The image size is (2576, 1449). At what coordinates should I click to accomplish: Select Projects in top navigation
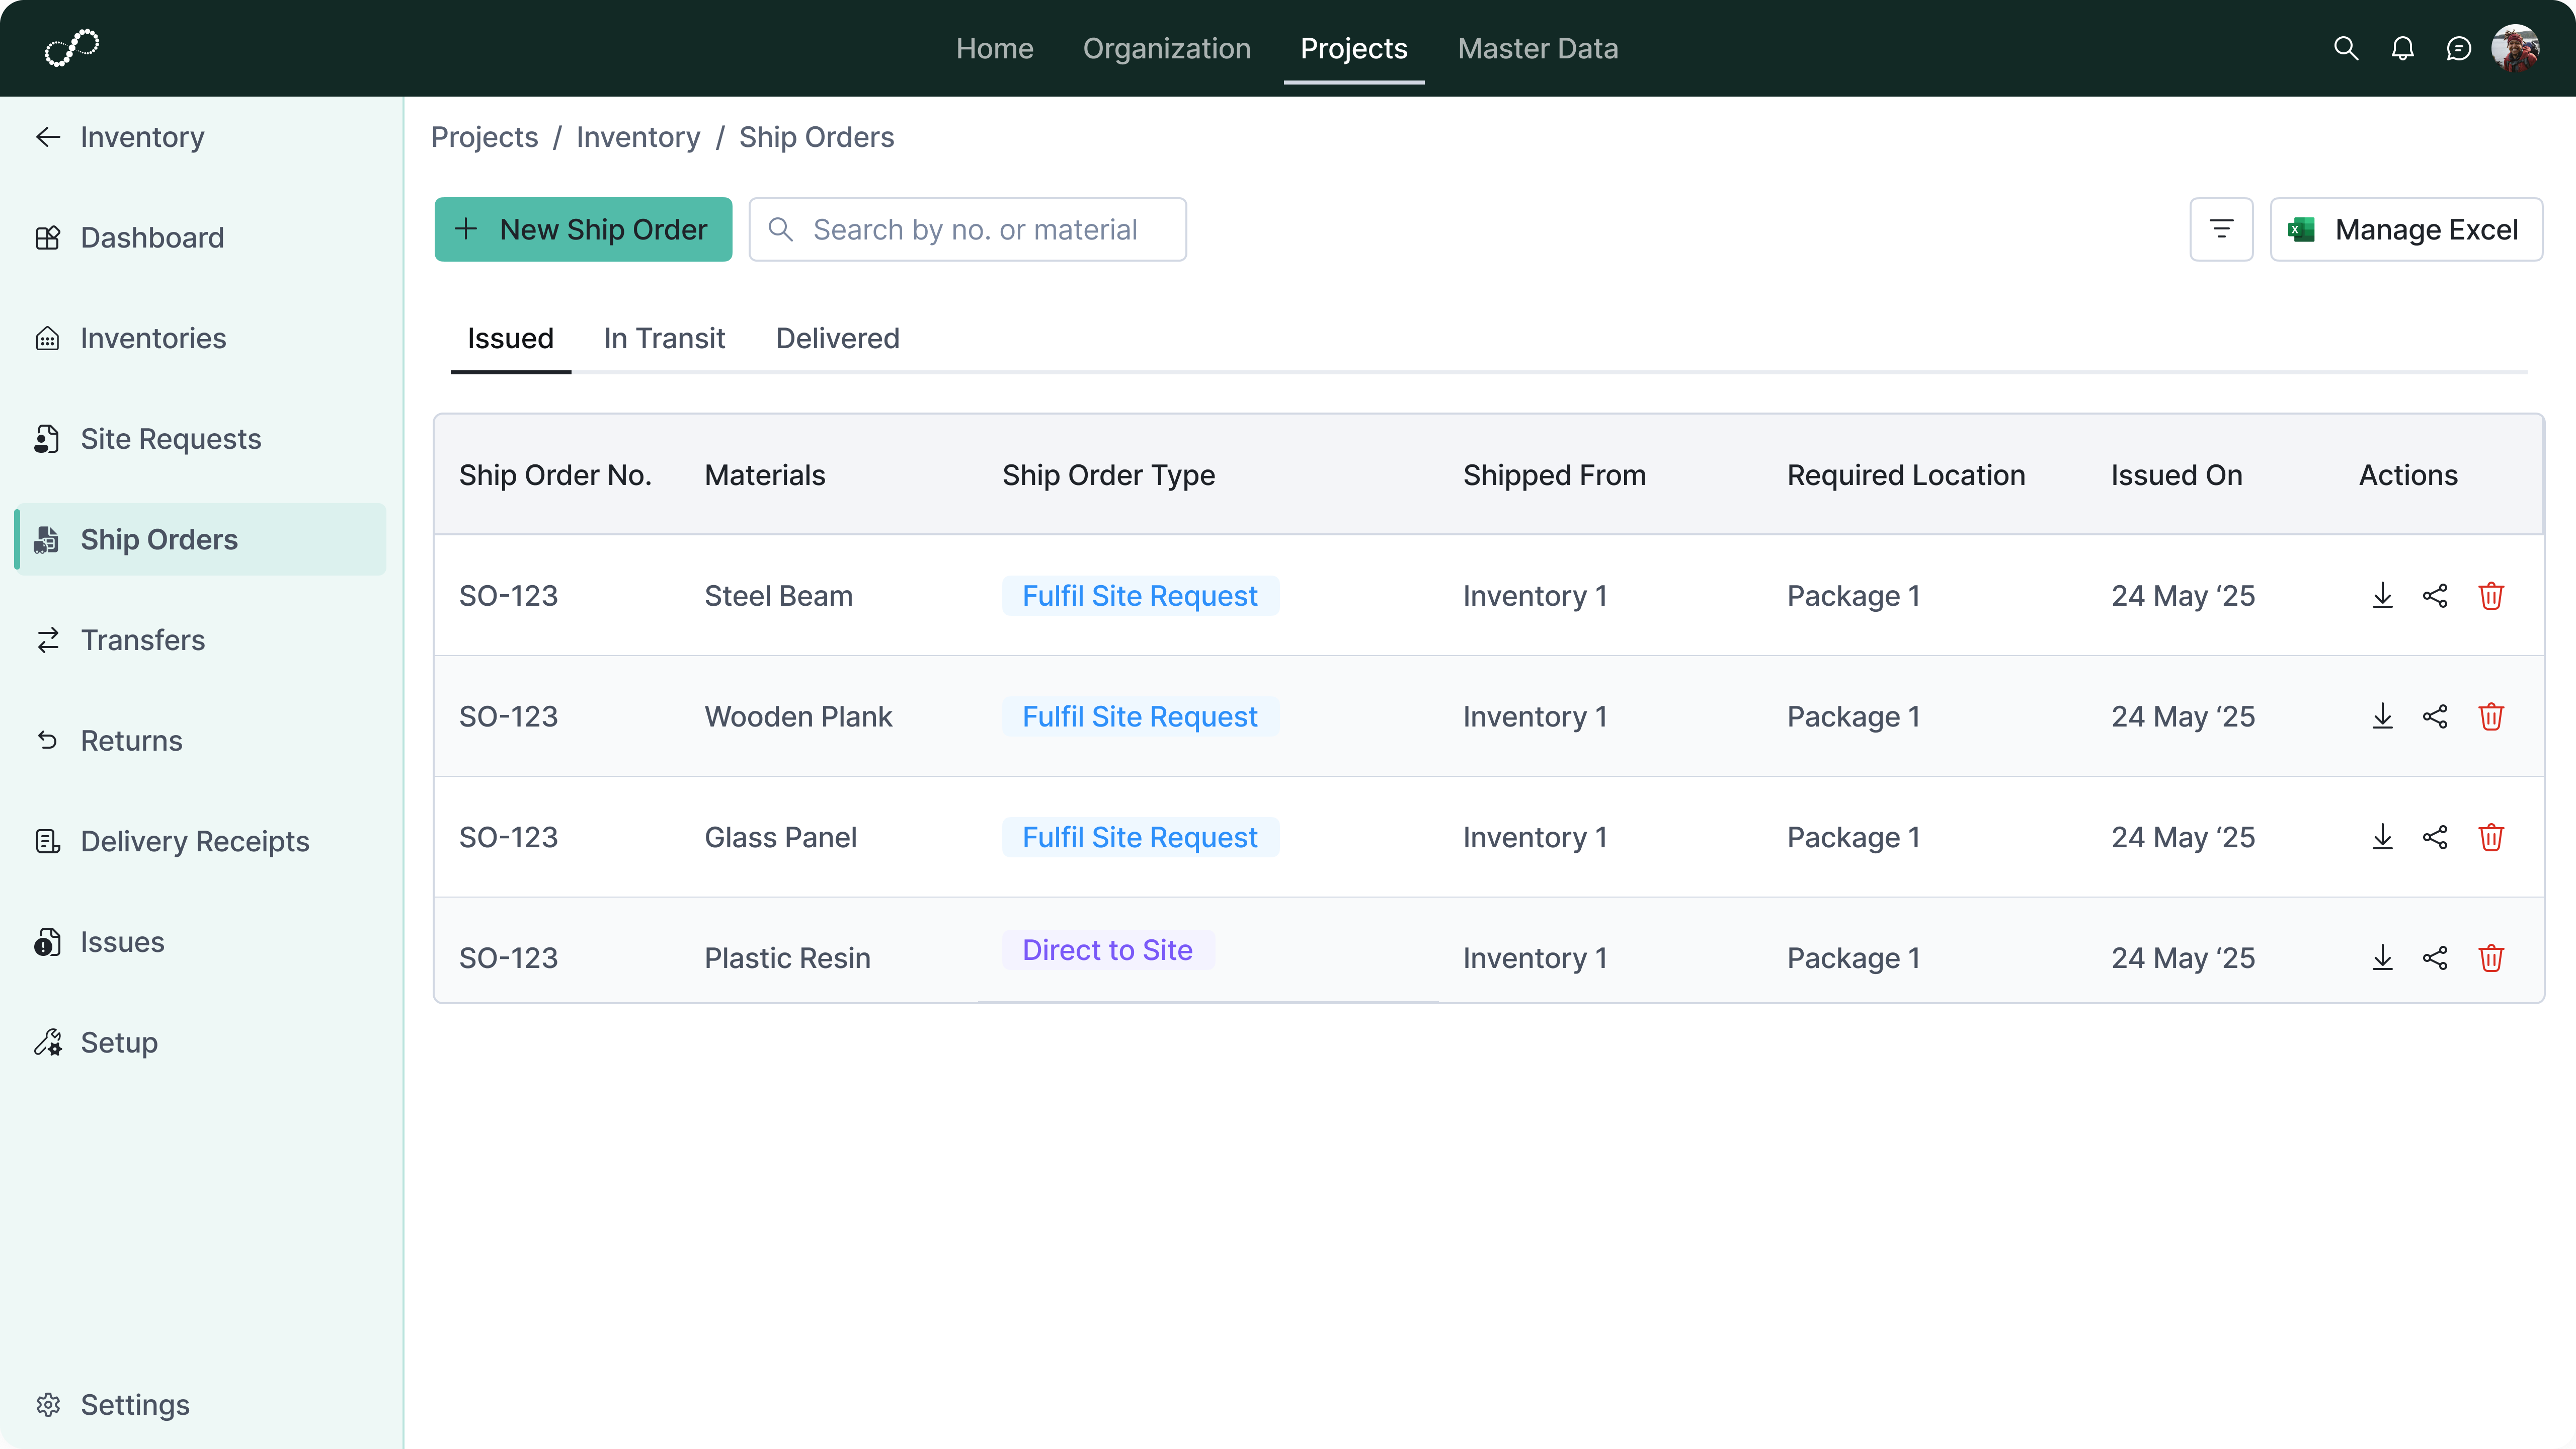[1353, 48]
